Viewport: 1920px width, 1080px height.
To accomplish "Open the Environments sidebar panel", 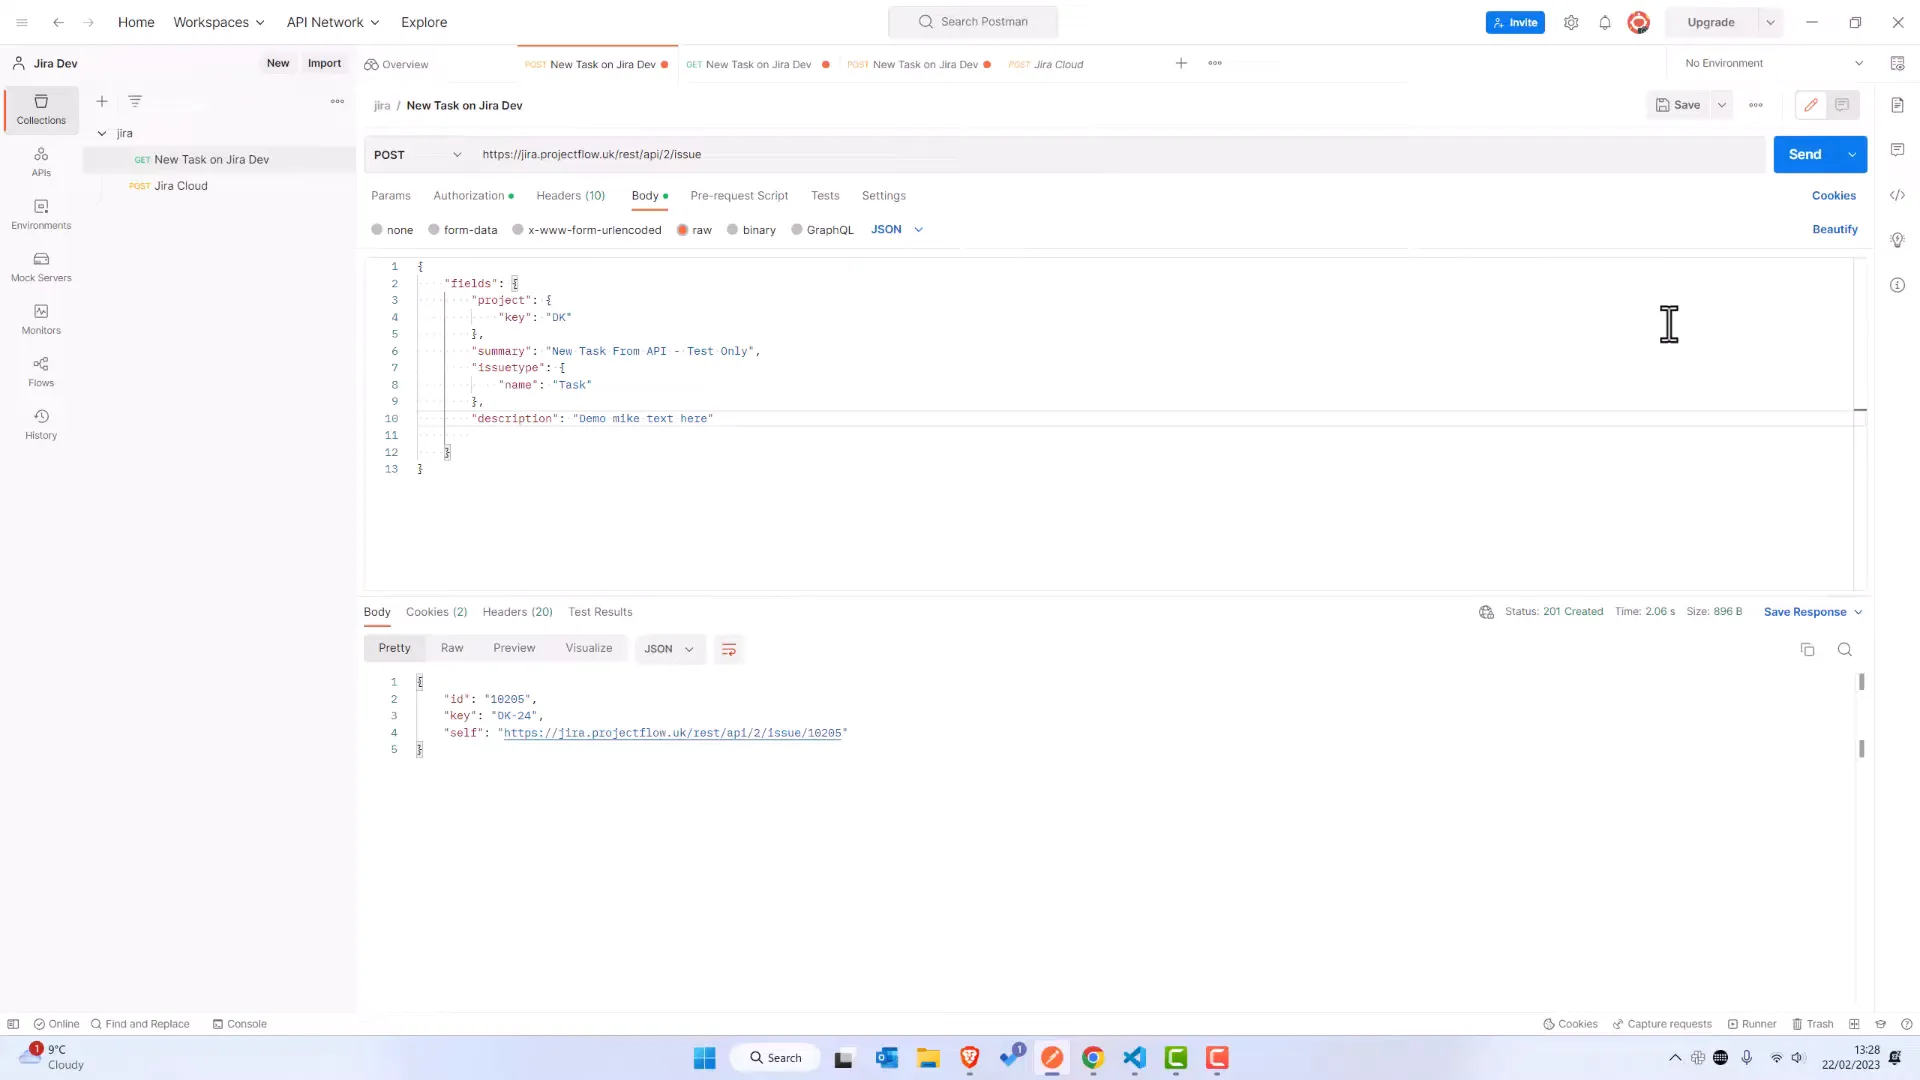I will tap(41, 215).
